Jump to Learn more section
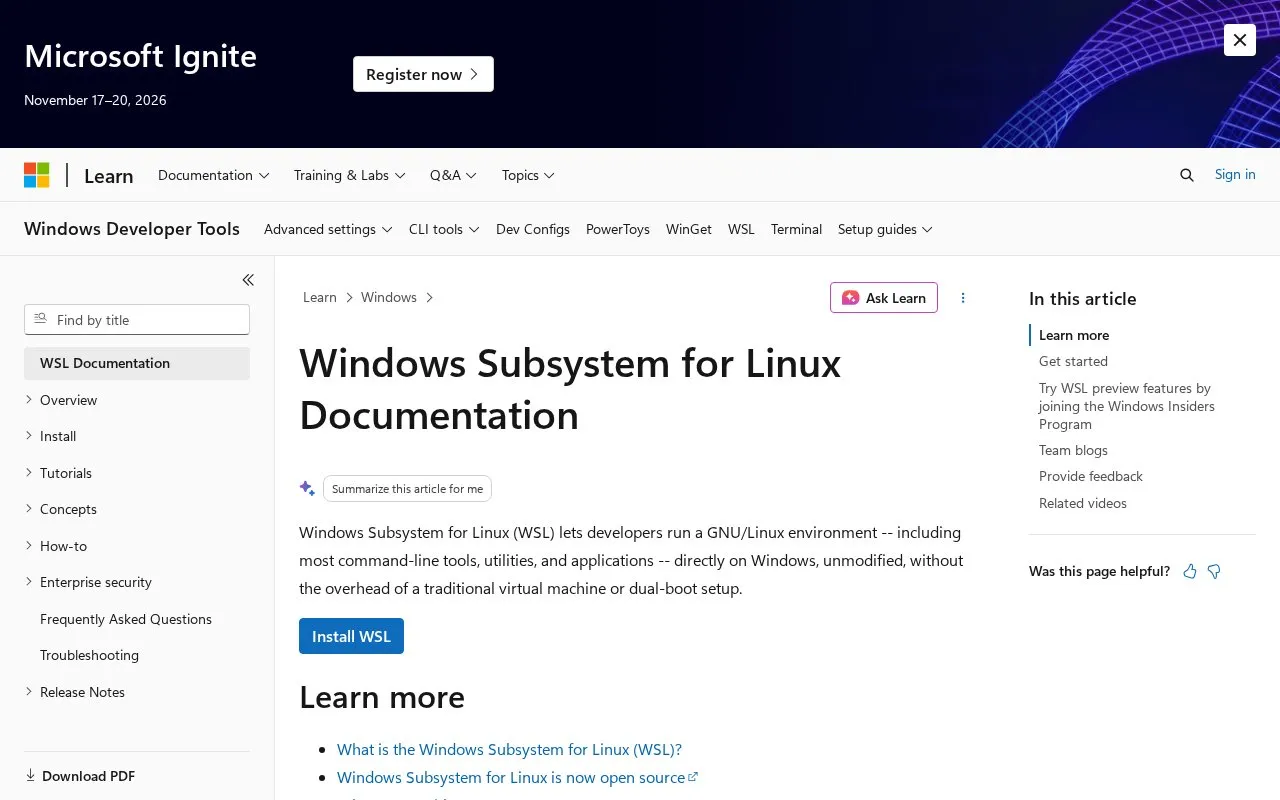 (x=1074, y=335)
